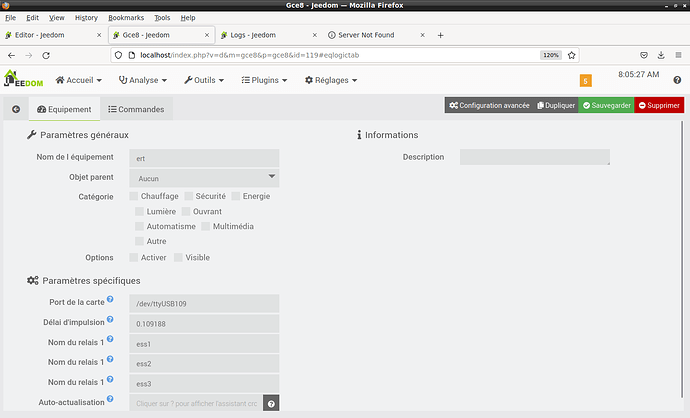The height and width of the screenshot is (418, 690).
Task: Check the Energie category
Action: [236, 196]
